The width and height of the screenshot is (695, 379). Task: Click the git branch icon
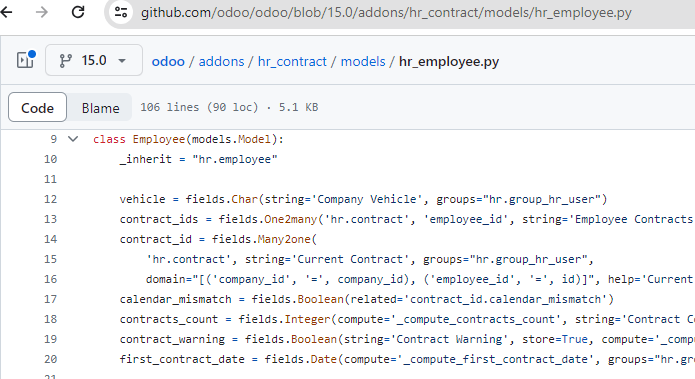point(66,61)
